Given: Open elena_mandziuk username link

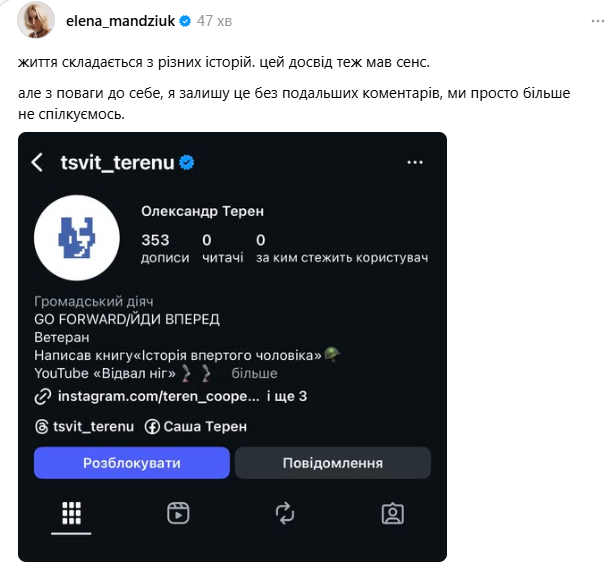Looking at the screenshot, I should (121, 21).
